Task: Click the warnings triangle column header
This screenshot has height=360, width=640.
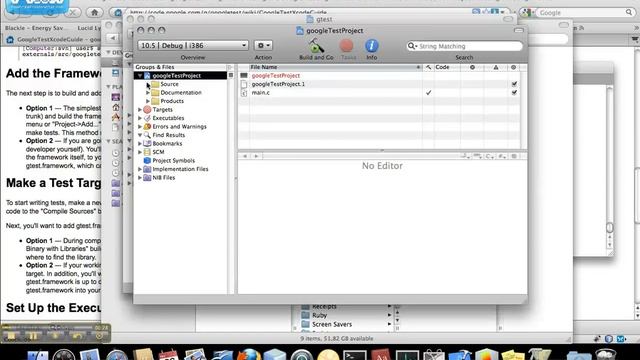Action: coord(496,67)
